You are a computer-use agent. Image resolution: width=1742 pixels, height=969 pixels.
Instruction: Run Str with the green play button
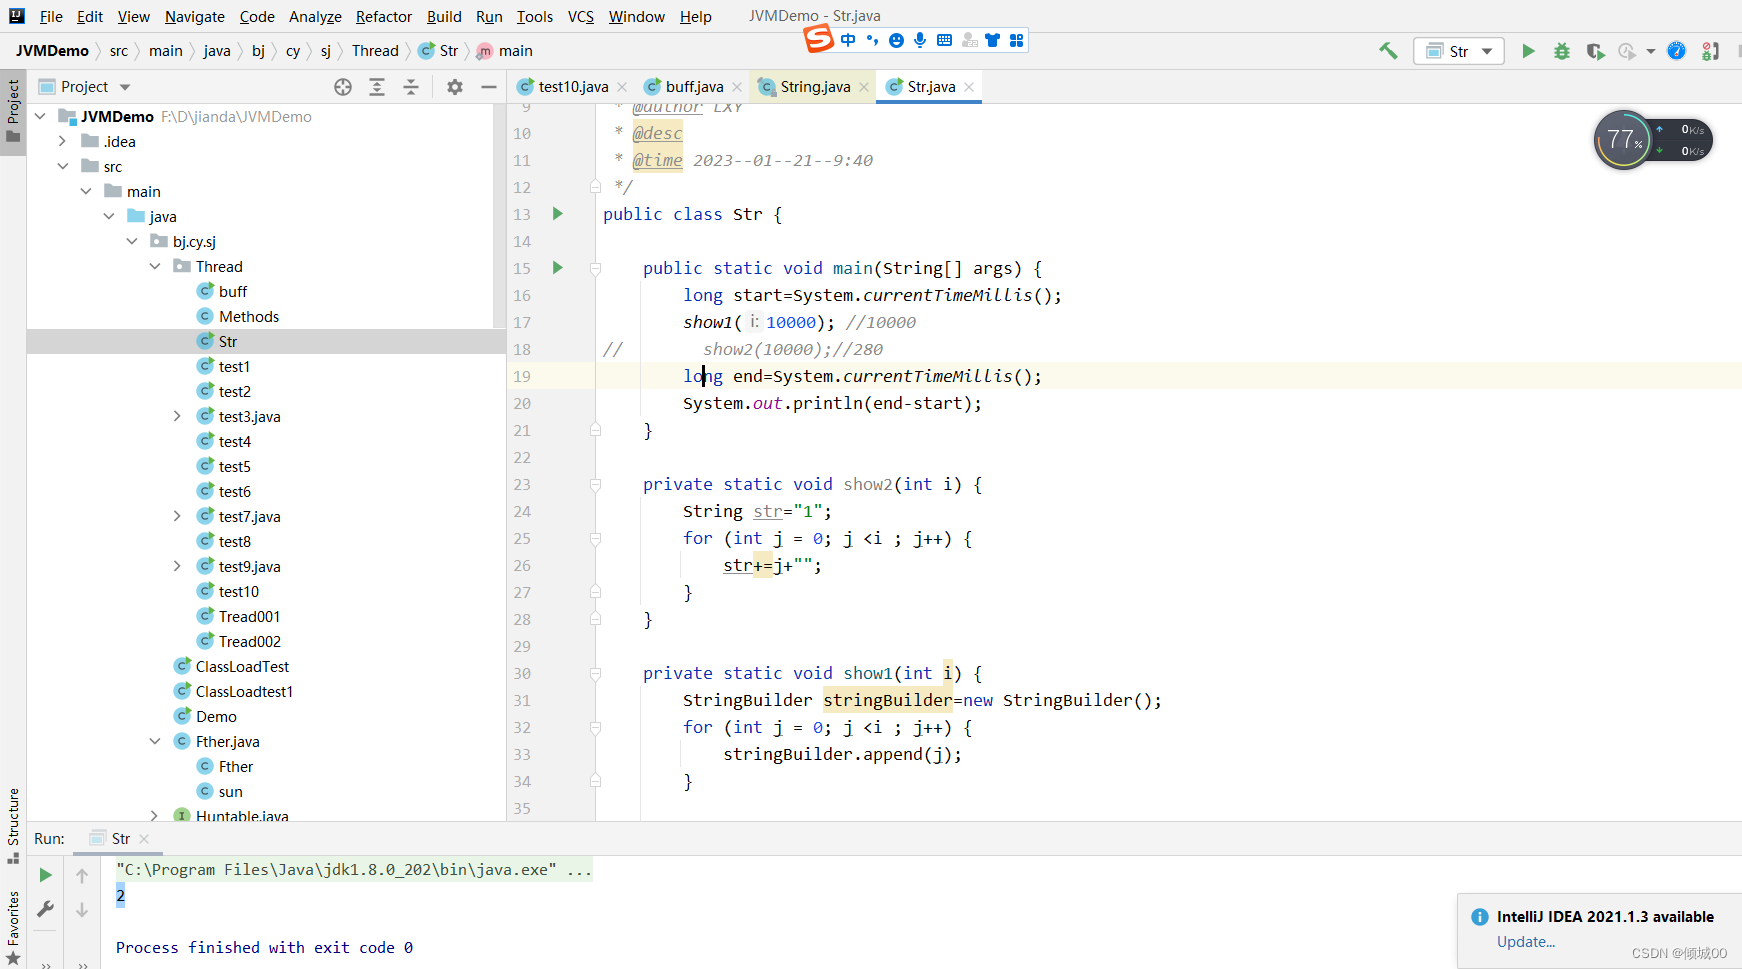(1528, 51)
